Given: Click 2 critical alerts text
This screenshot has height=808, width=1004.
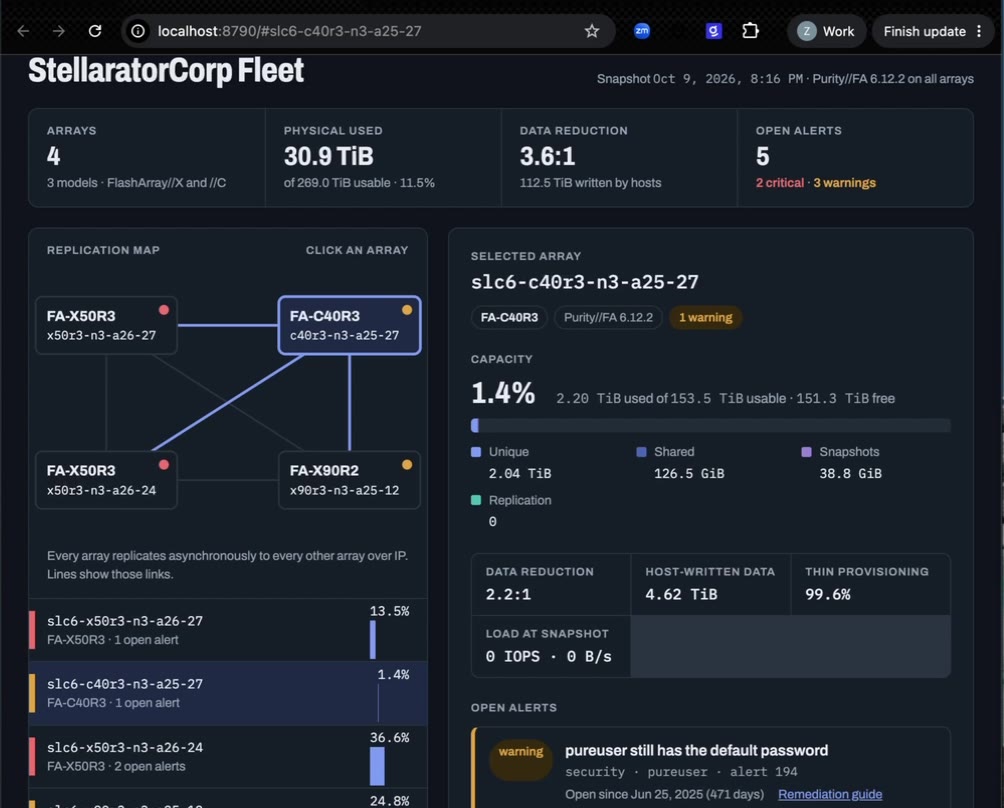Looking at the screenshot, I should click(779, 183).
